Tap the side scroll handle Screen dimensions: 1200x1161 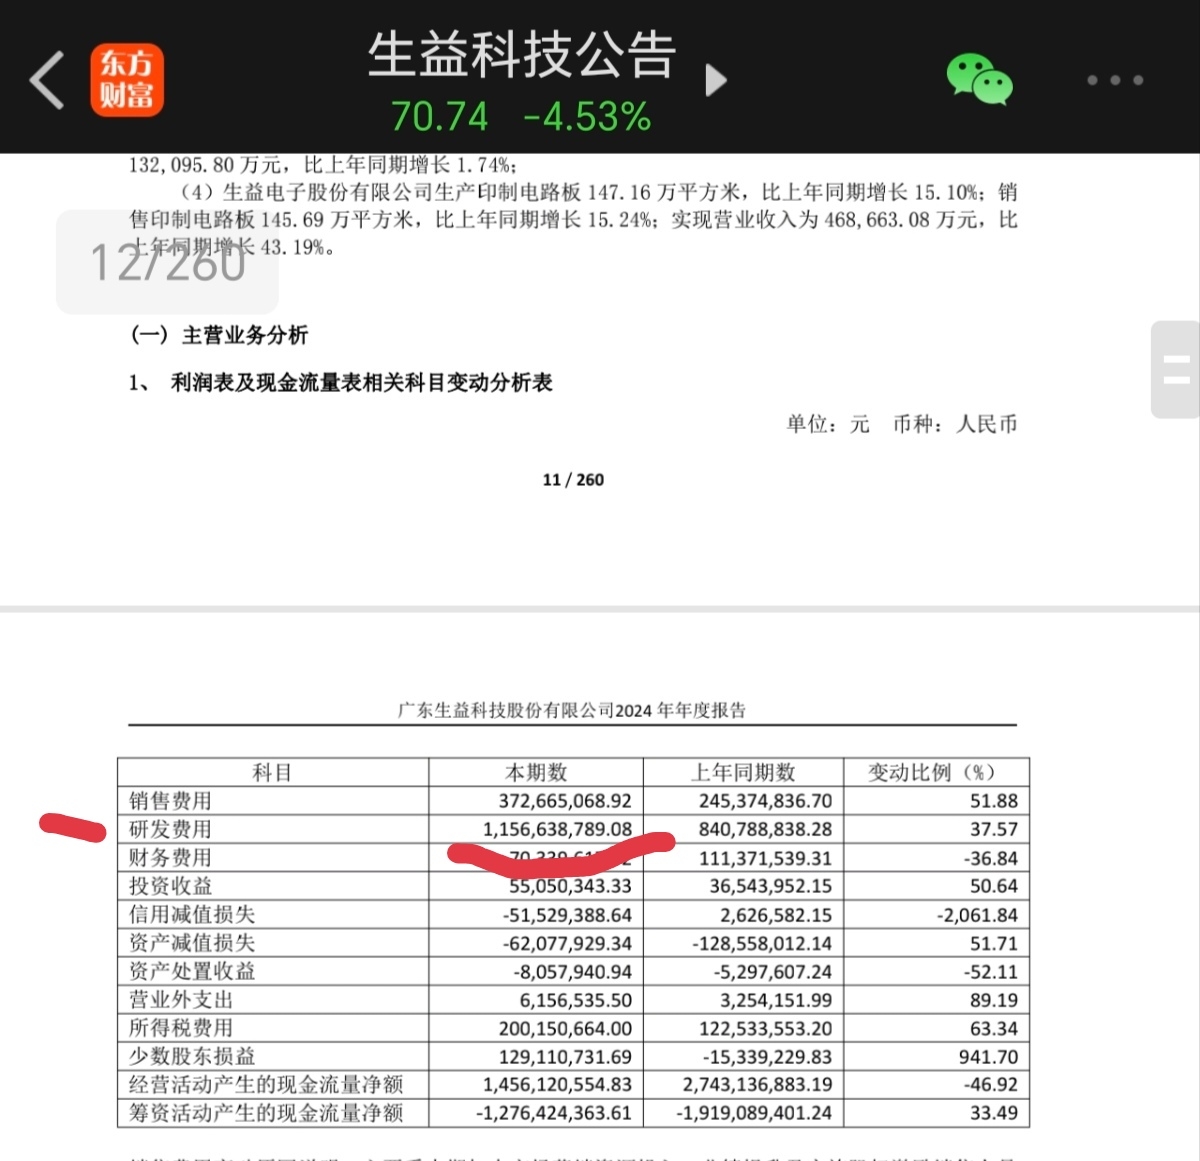click(x=1176, y=369)
